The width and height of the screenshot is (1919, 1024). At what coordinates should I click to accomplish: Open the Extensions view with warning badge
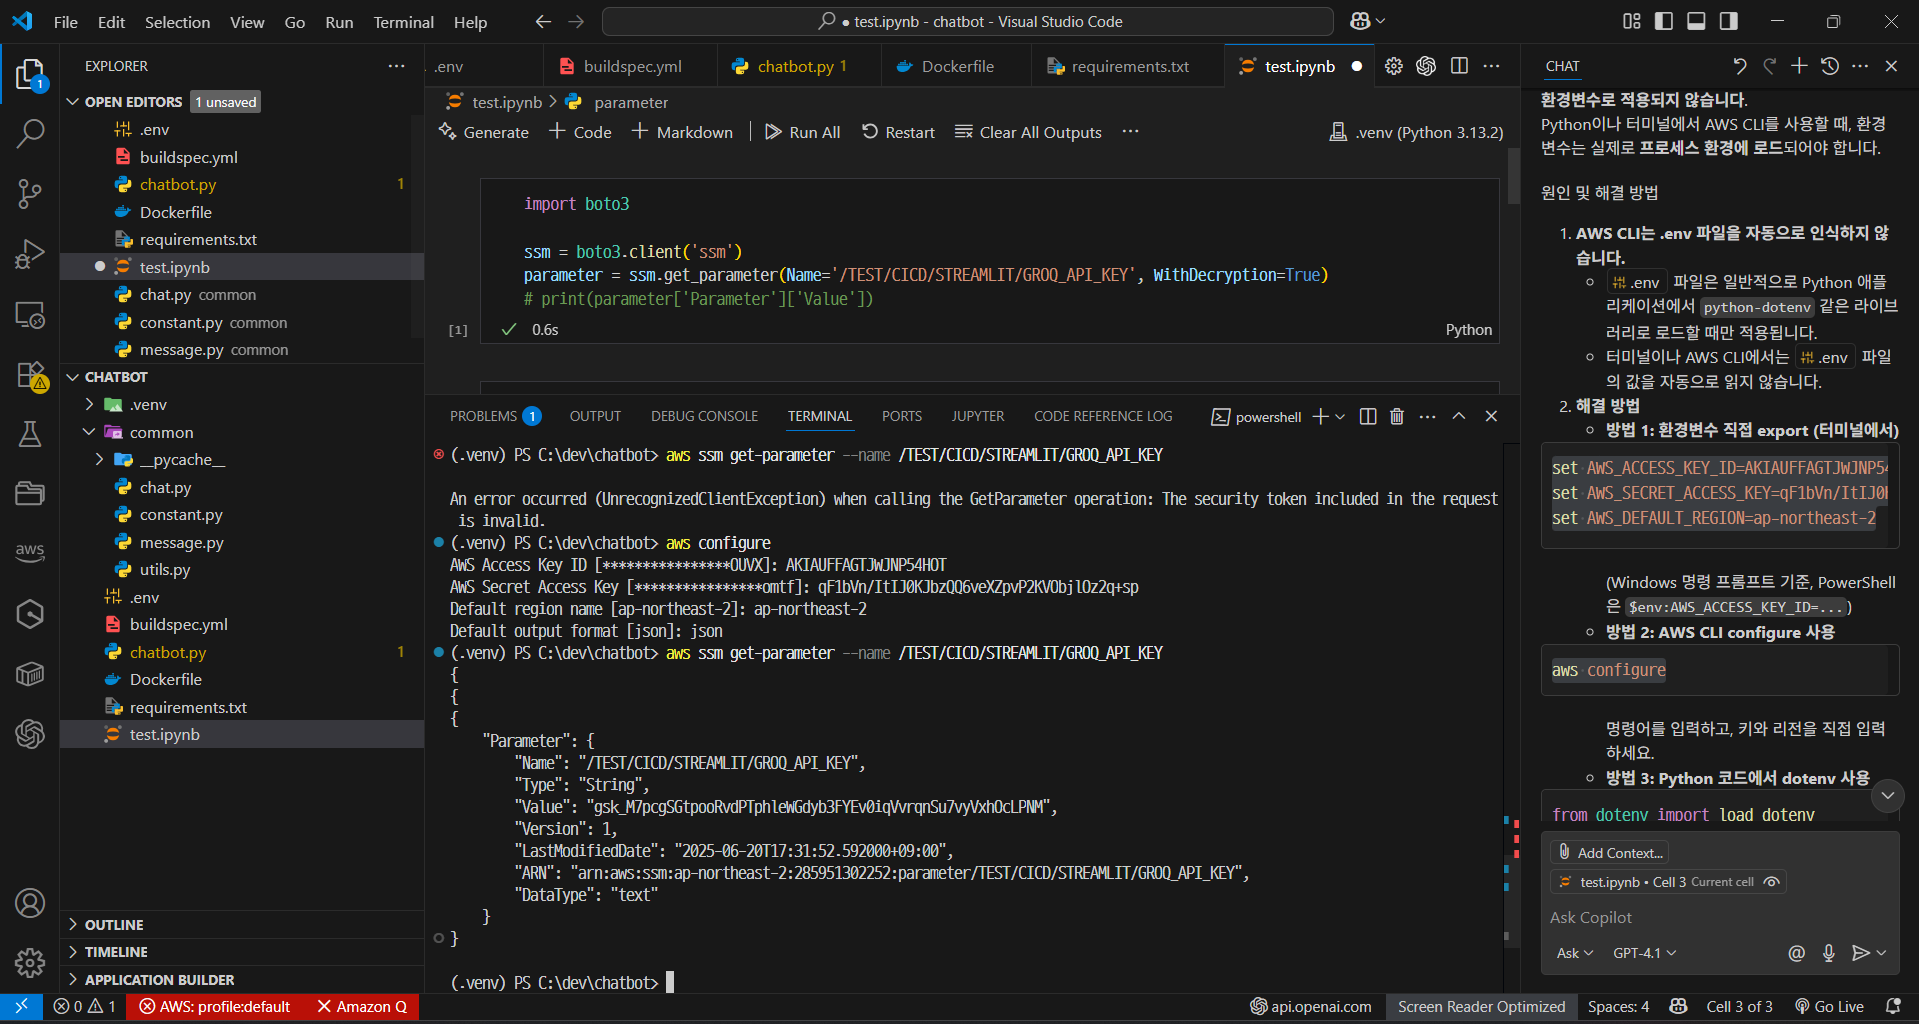click(x=30, y=375)
